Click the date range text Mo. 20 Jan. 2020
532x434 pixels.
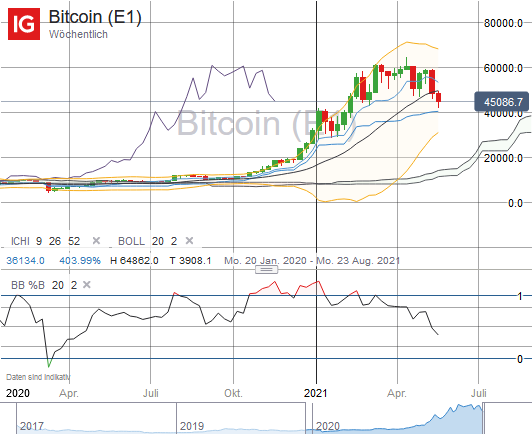pyautogui.click(x=266, y=261)
